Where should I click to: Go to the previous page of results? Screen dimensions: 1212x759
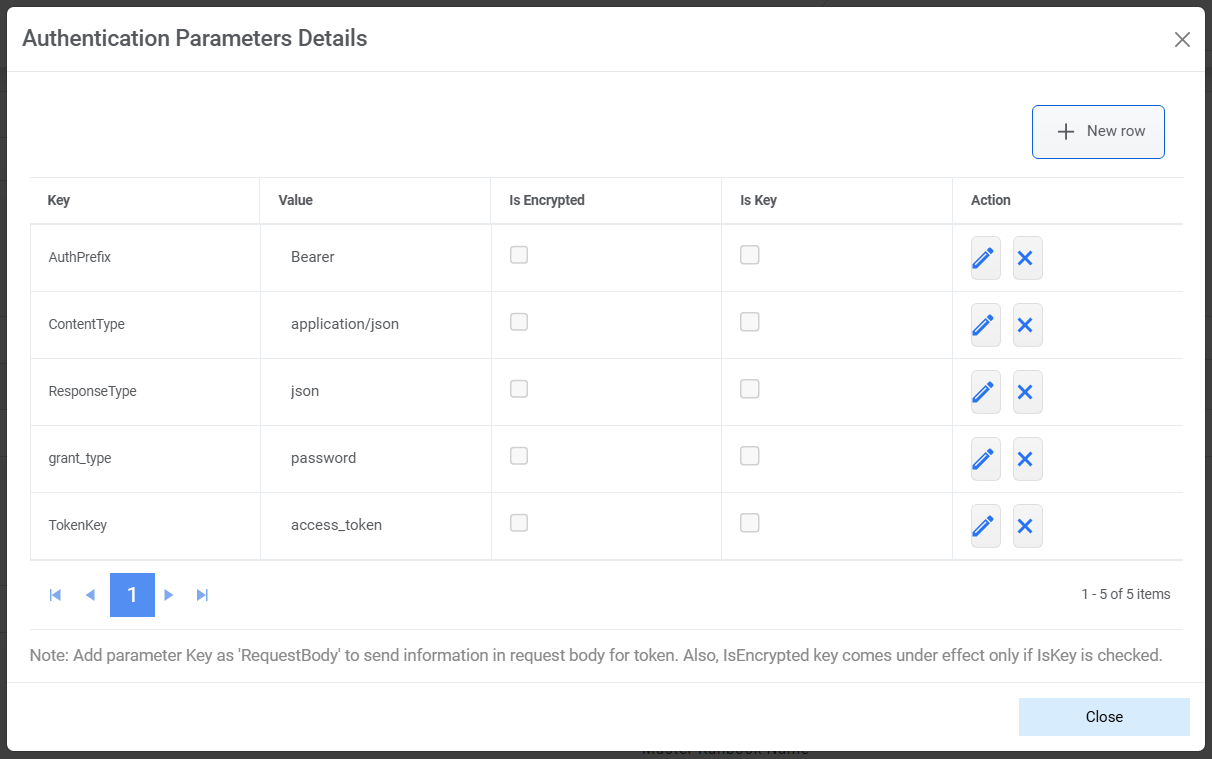(x=90, y=594)
